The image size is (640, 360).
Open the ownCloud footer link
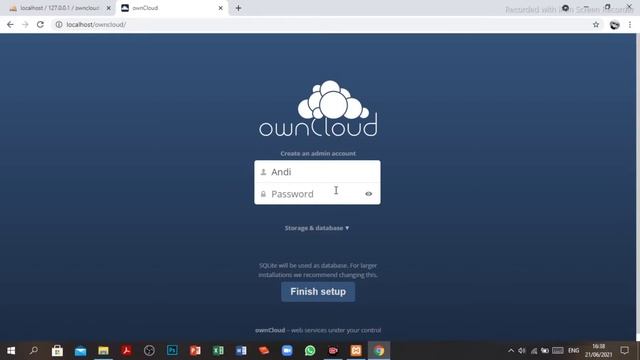(x=270, y=330)
